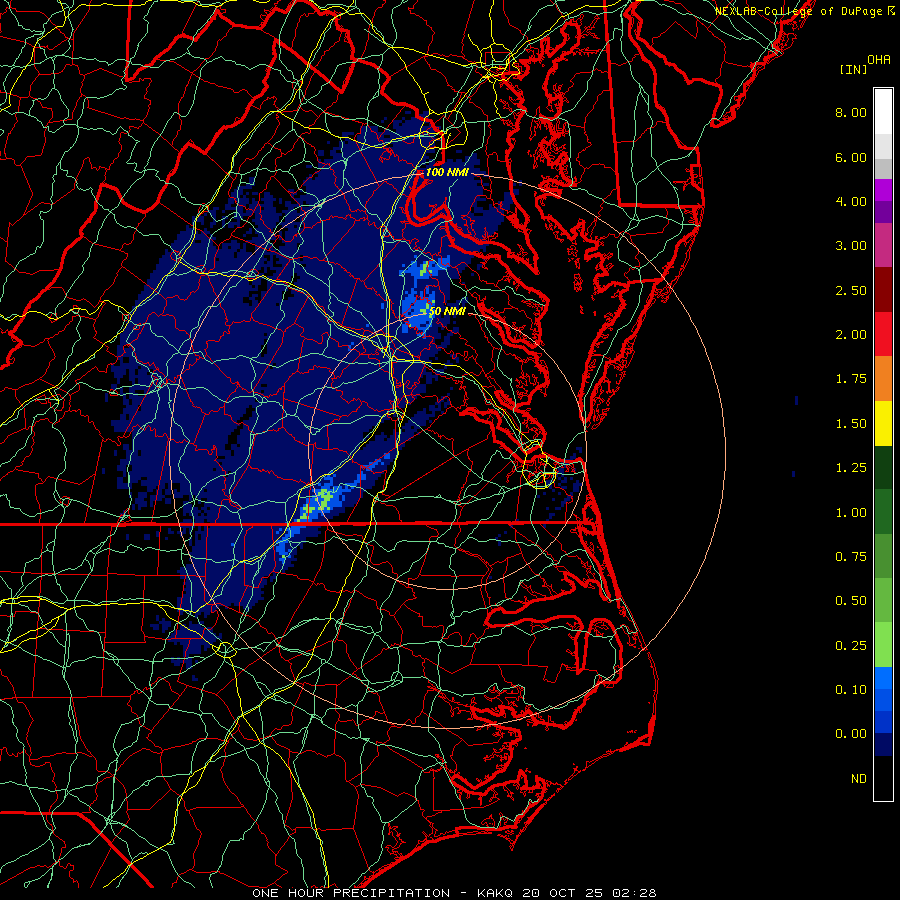Click the [IN] units label
Image resolution: width=900 pixels, height=900 pixels.
(853, 69)
